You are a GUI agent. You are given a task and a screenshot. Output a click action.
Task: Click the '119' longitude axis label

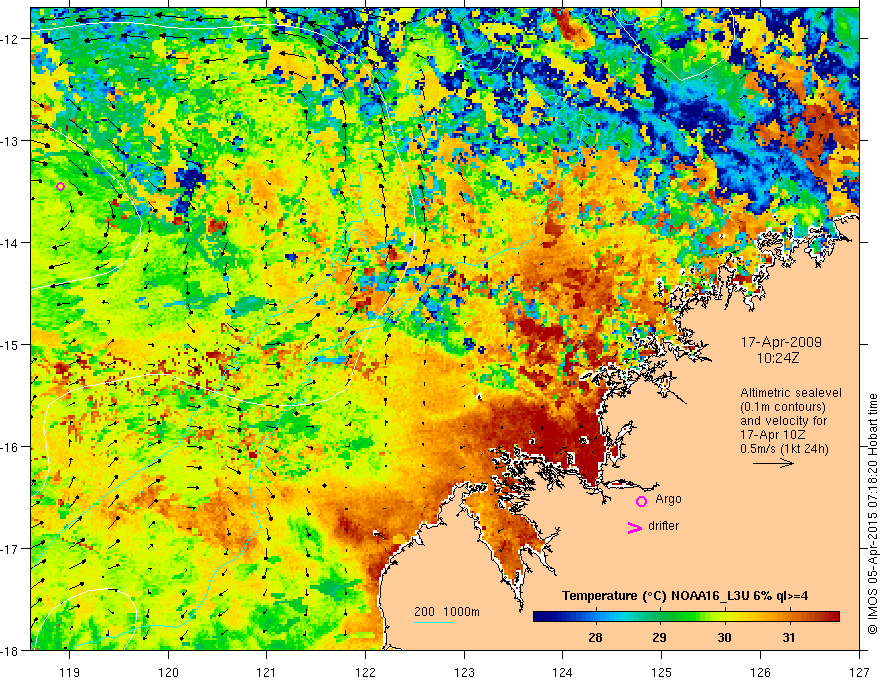tap(69, 672)
